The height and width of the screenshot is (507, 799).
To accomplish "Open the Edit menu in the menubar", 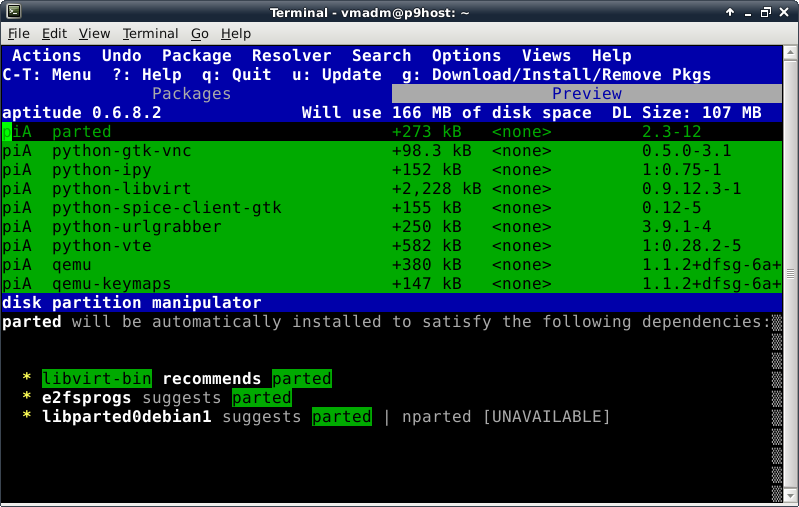I will 54,34.
